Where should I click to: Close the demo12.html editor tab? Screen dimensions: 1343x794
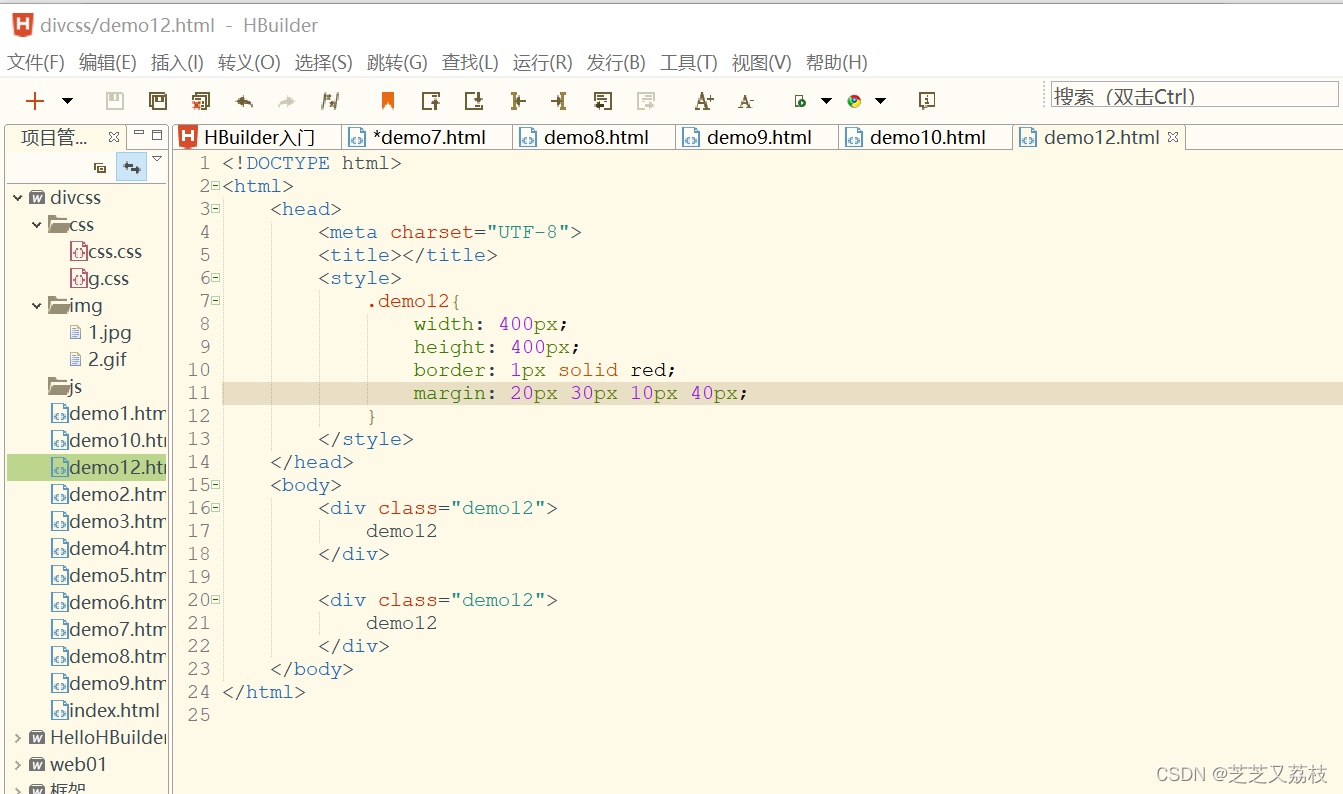coord(1173,137)
